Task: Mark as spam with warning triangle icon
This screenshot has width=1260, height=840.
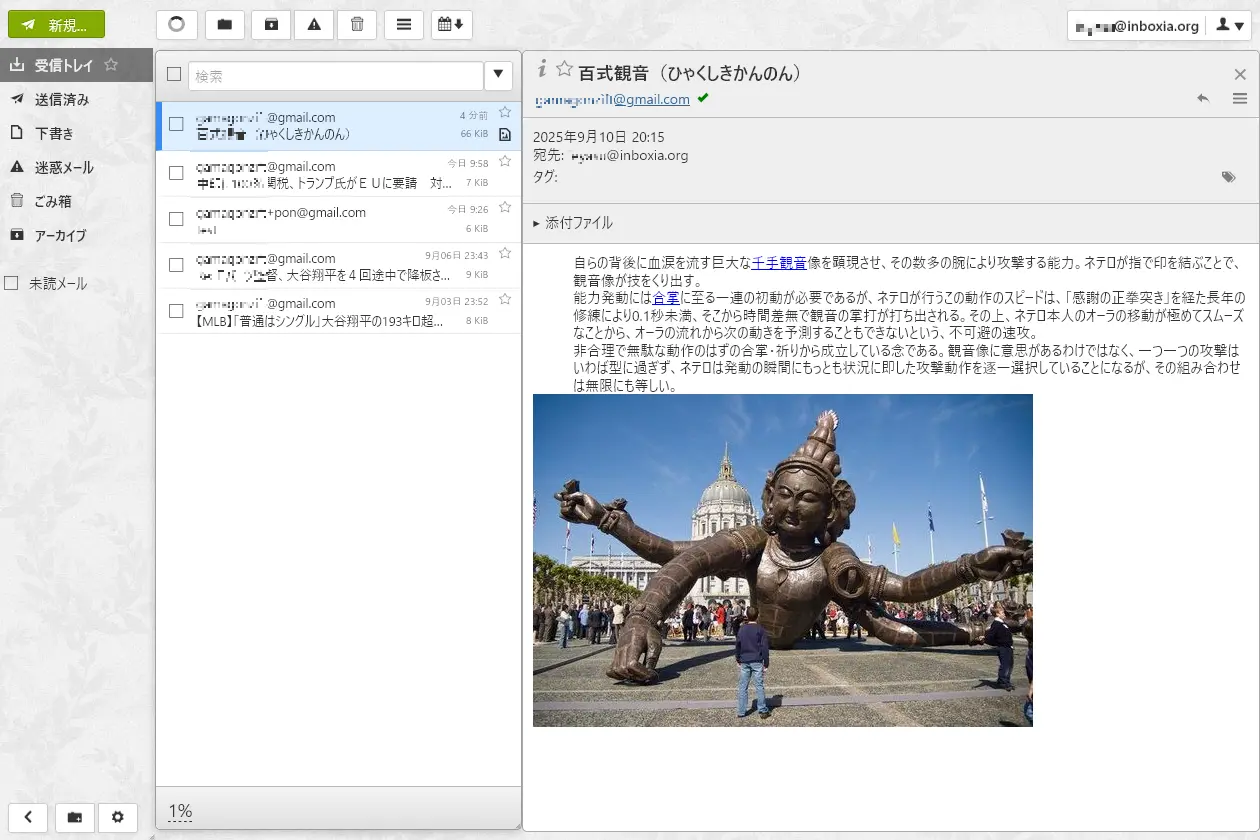Action: [314, 25]
